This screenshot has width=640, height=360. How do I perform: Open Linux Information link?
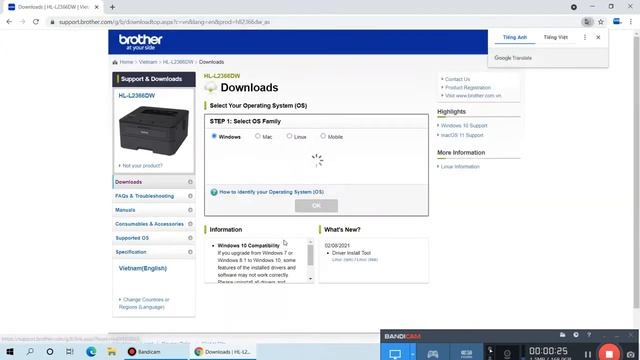(x=460, y=167)
